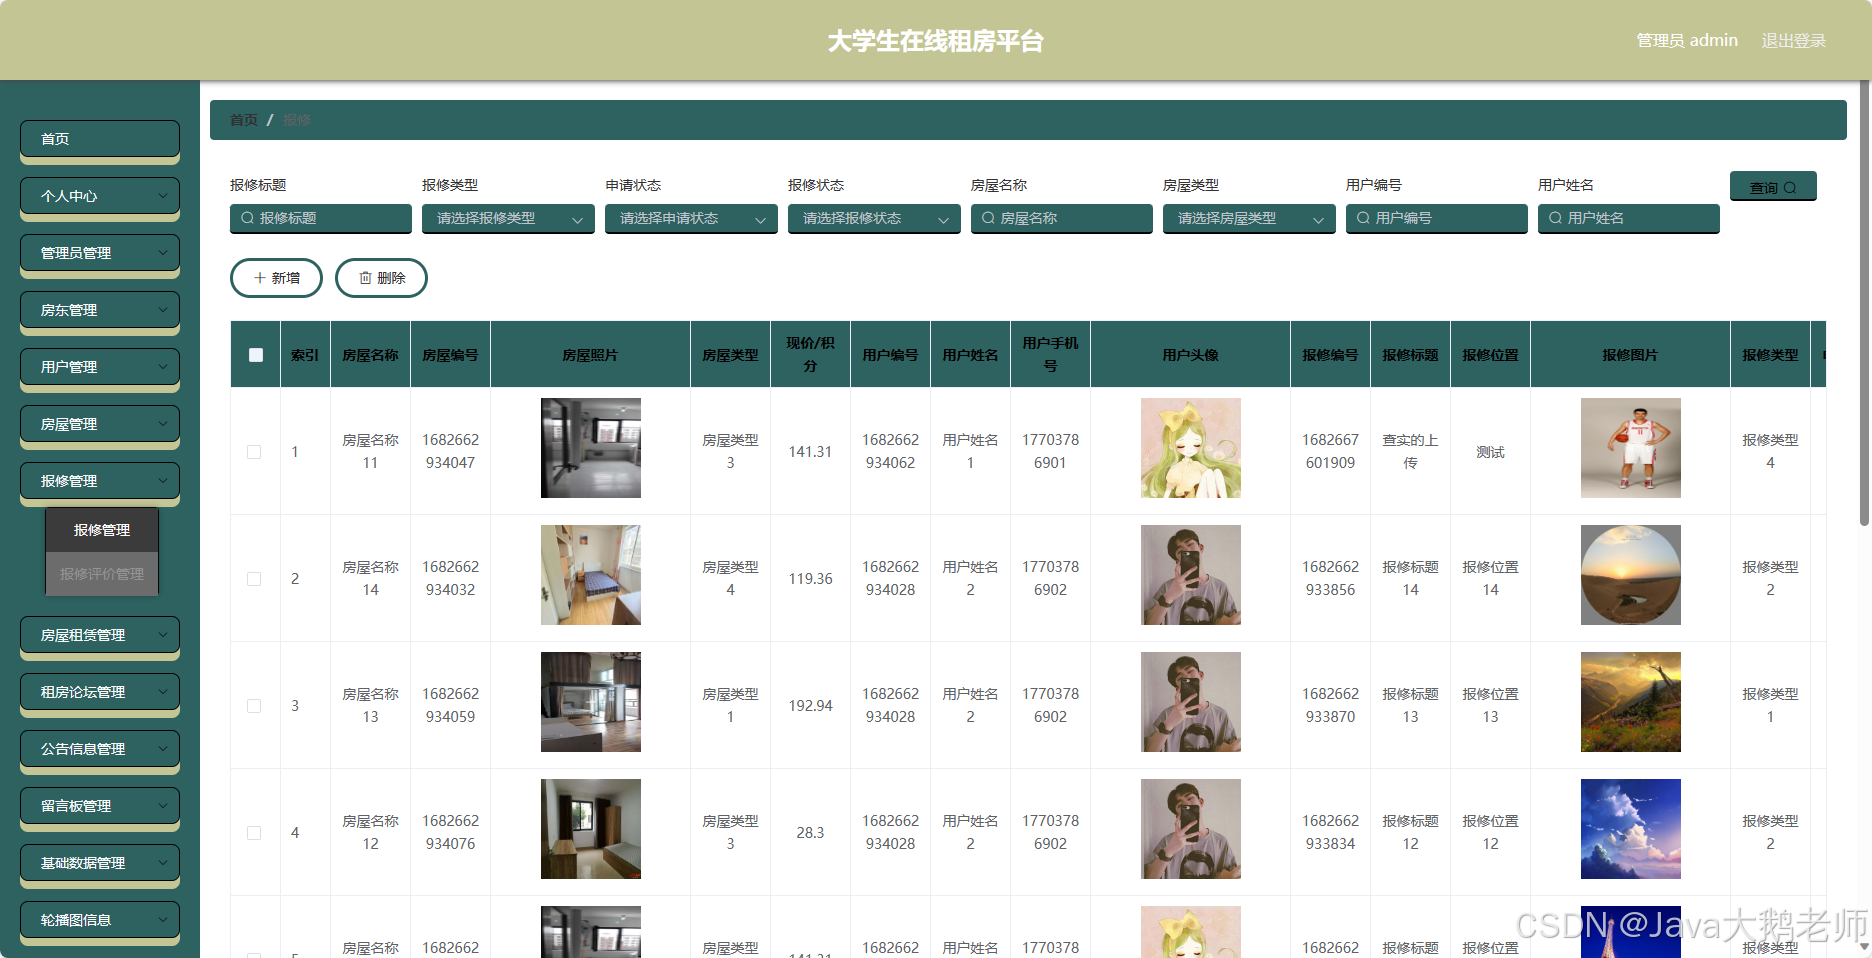Click 查询 search button

point(1773,187)
